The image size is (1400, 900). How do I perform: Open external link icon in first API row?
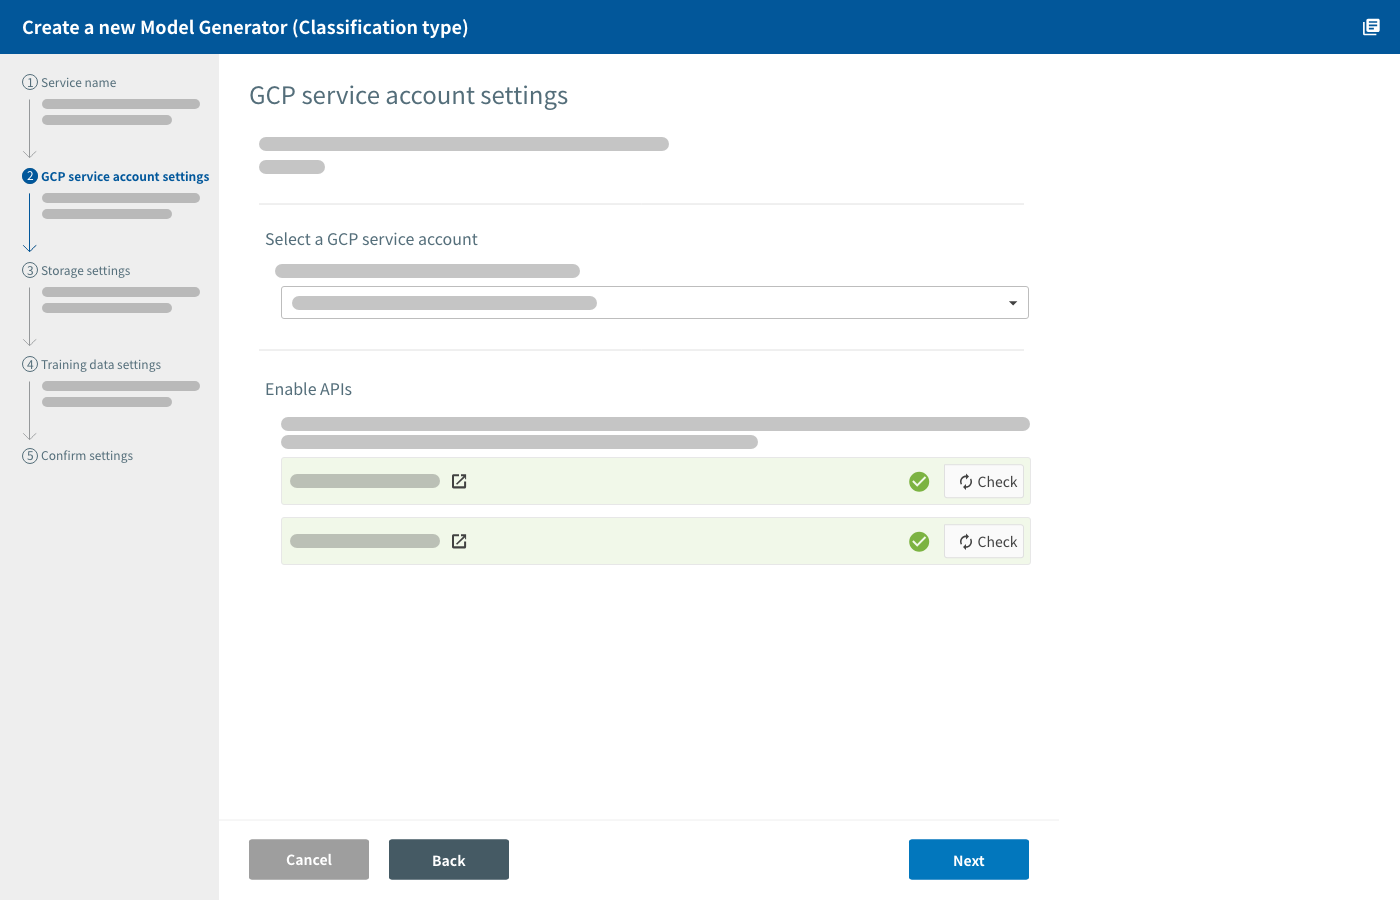tap(459, 481)
